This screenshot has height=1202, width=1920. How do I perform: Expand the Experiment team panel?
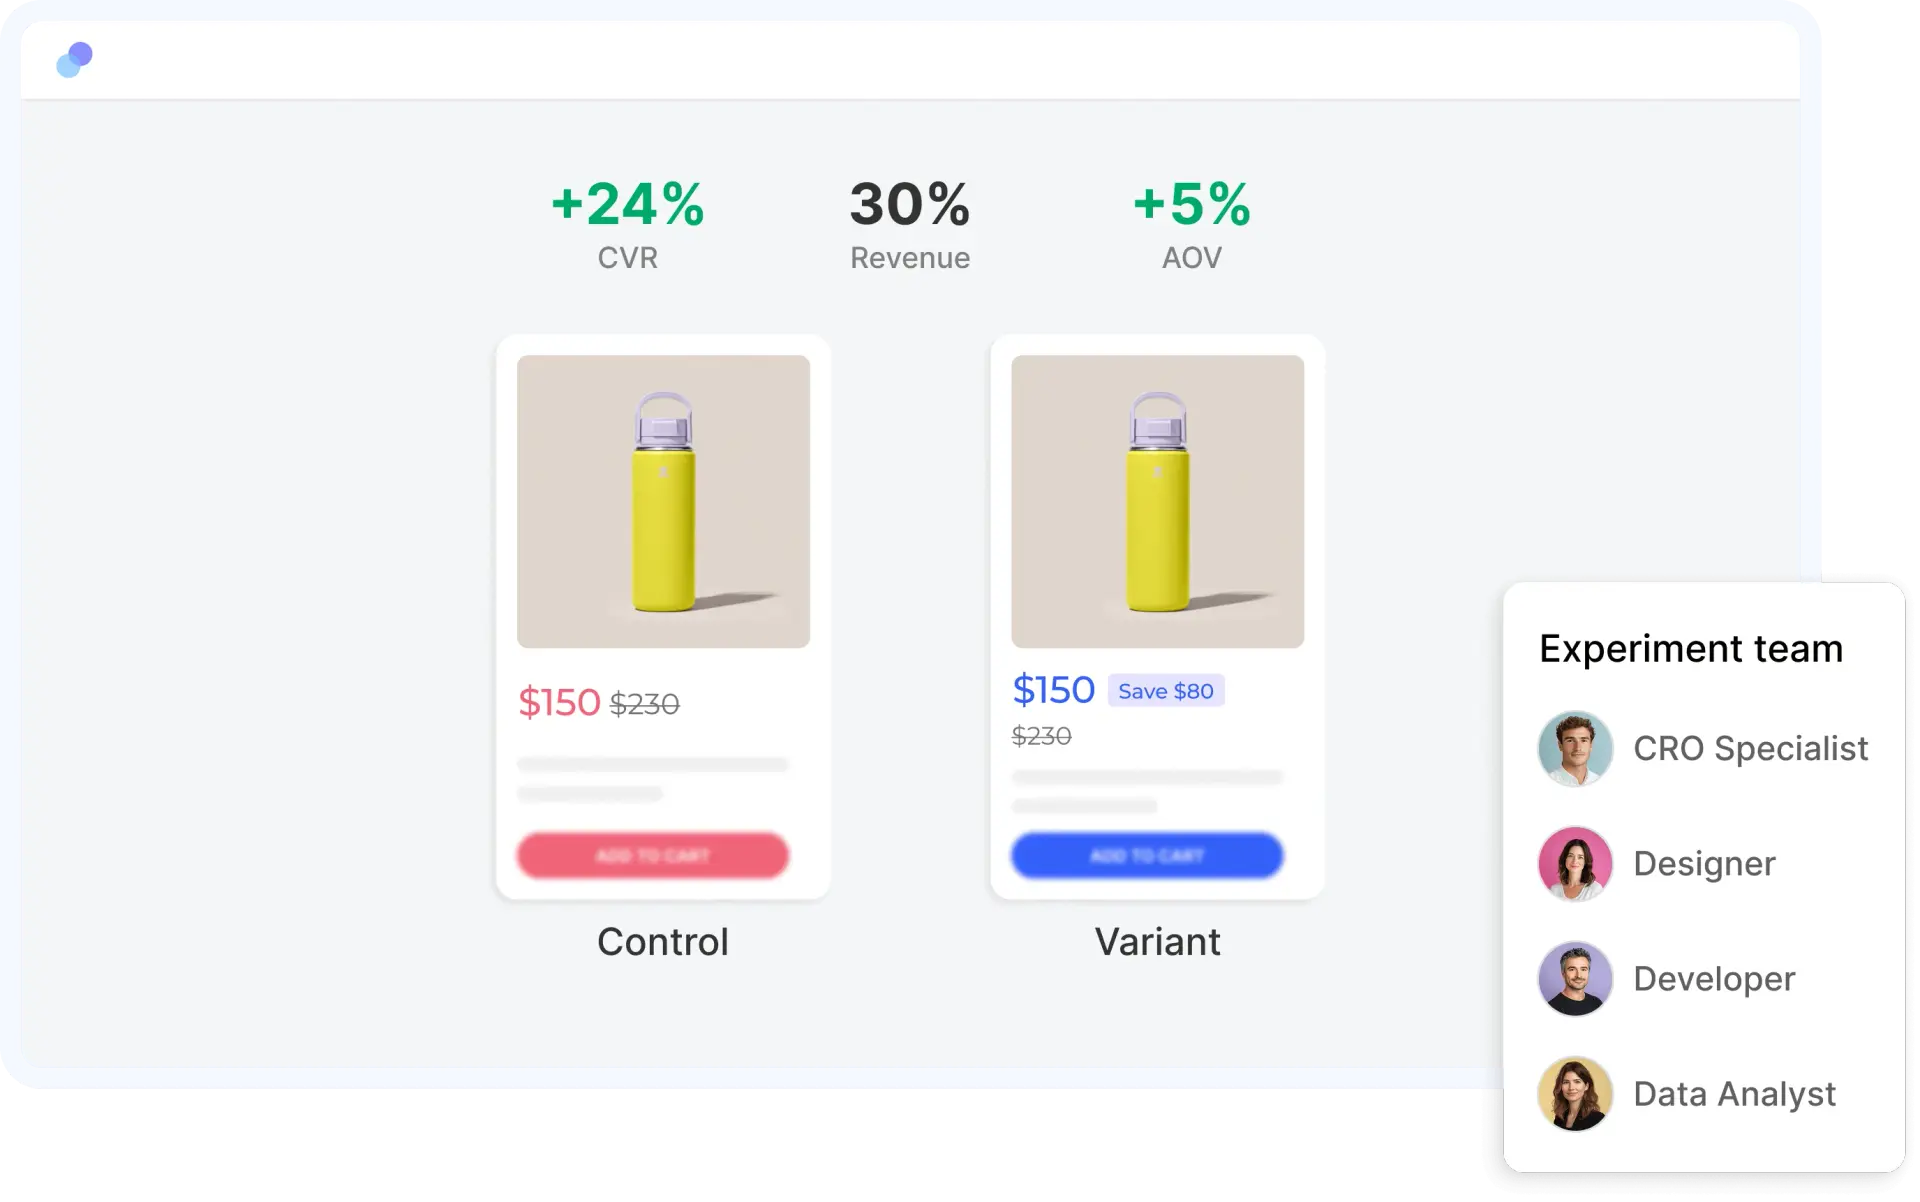point(1691,648)
